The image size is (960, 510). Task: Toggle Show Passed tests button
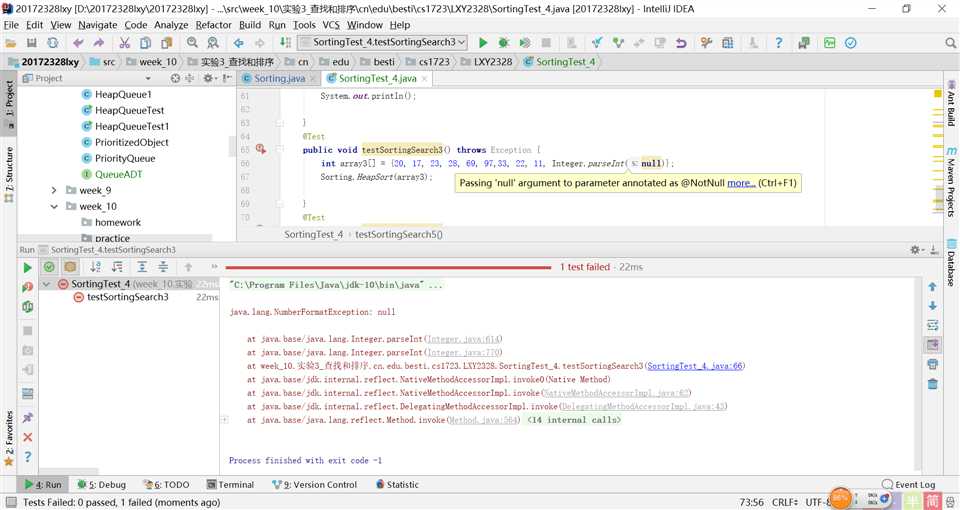(x=49, y=266)
